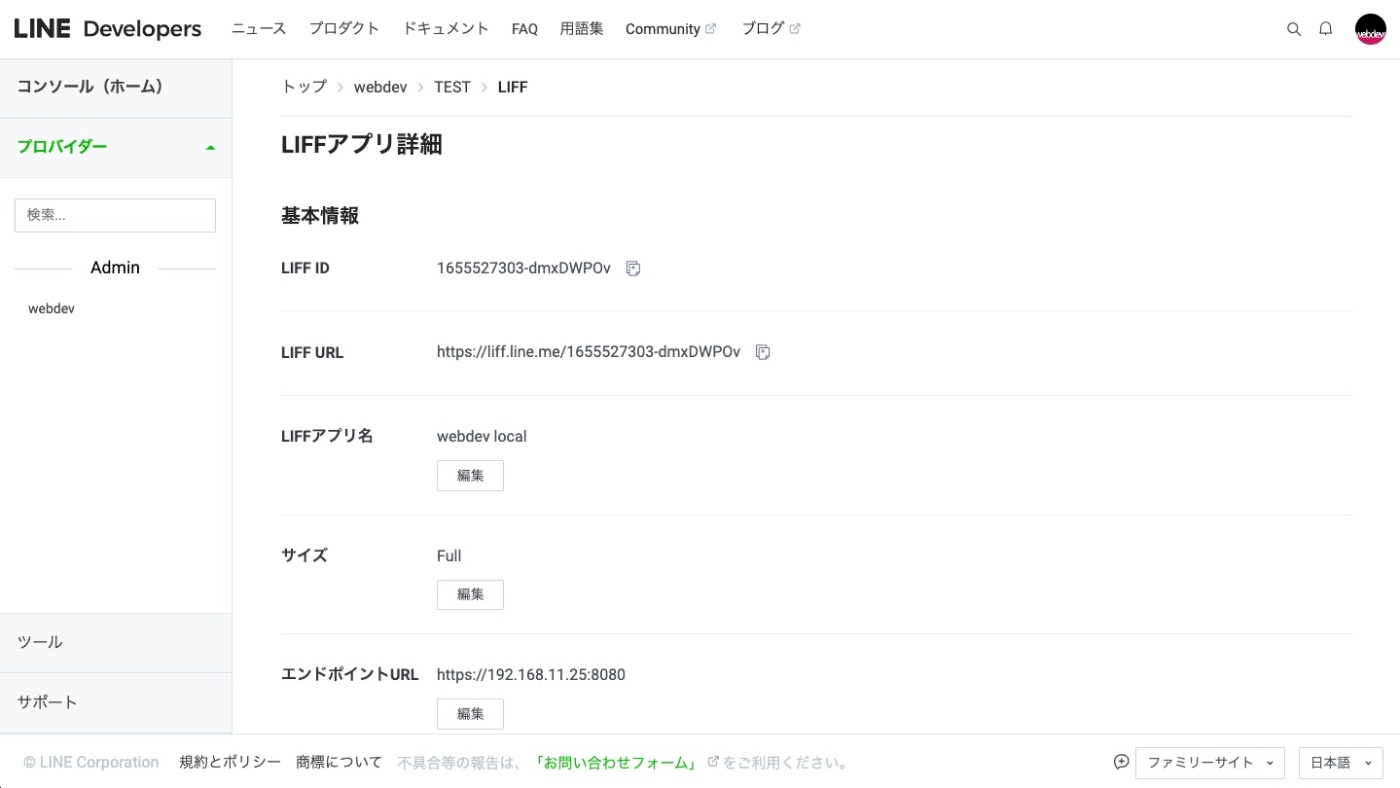Open the お問い合わせフォーム link

coord(617,762)
